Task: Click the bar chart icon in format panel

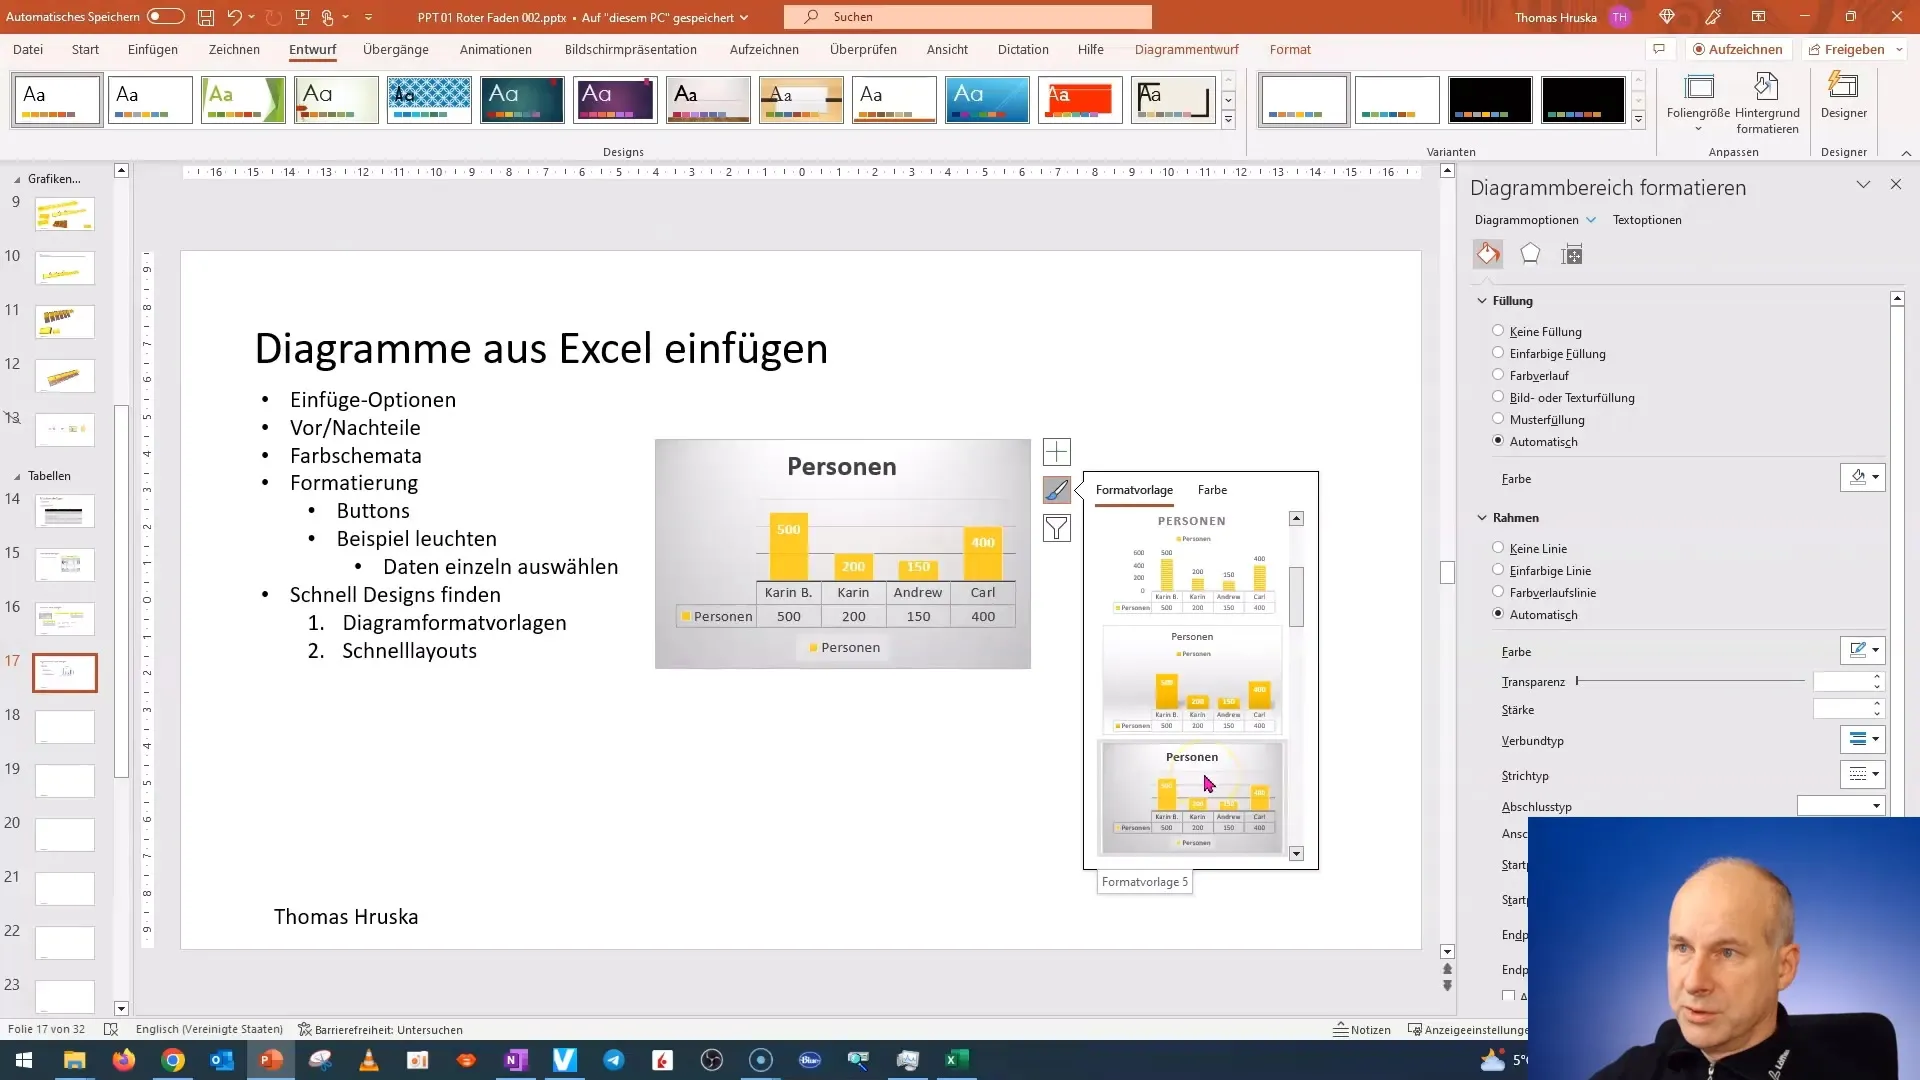Action: pos(1572,255)
